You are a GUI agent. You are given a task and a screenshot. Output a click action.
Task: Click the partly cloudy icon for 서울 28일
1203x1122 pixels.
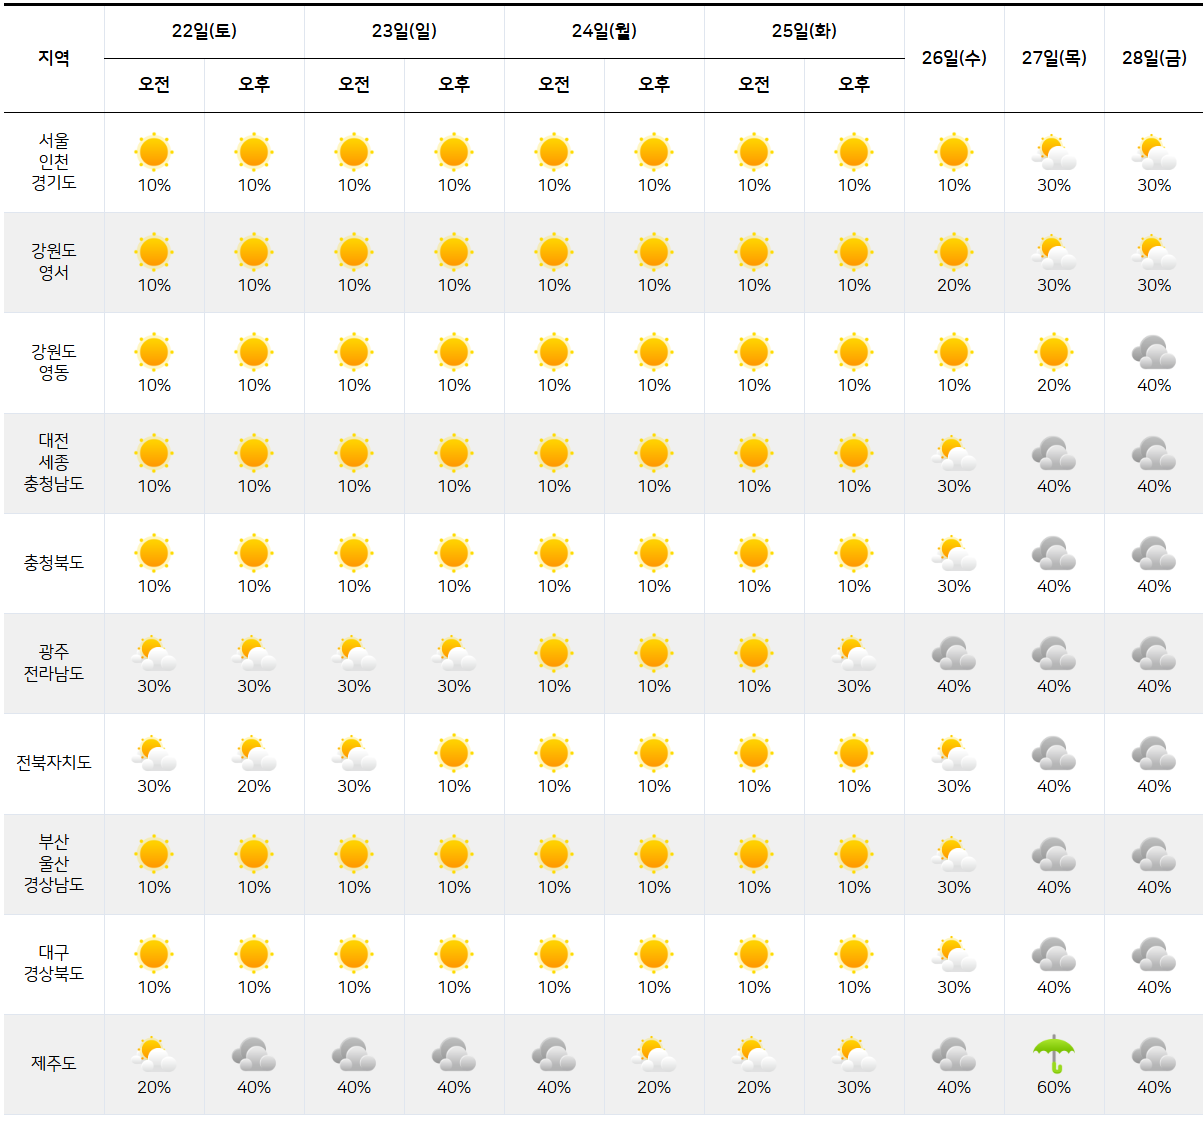coord(1154,153)
